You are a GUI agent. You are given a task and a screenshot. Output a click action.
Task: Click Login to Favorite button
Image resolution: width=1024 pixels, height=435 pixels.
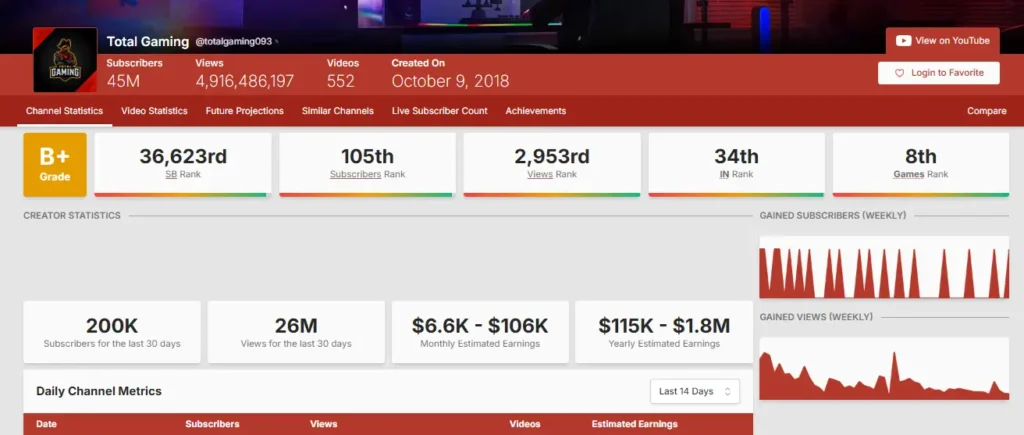(938, 73)
